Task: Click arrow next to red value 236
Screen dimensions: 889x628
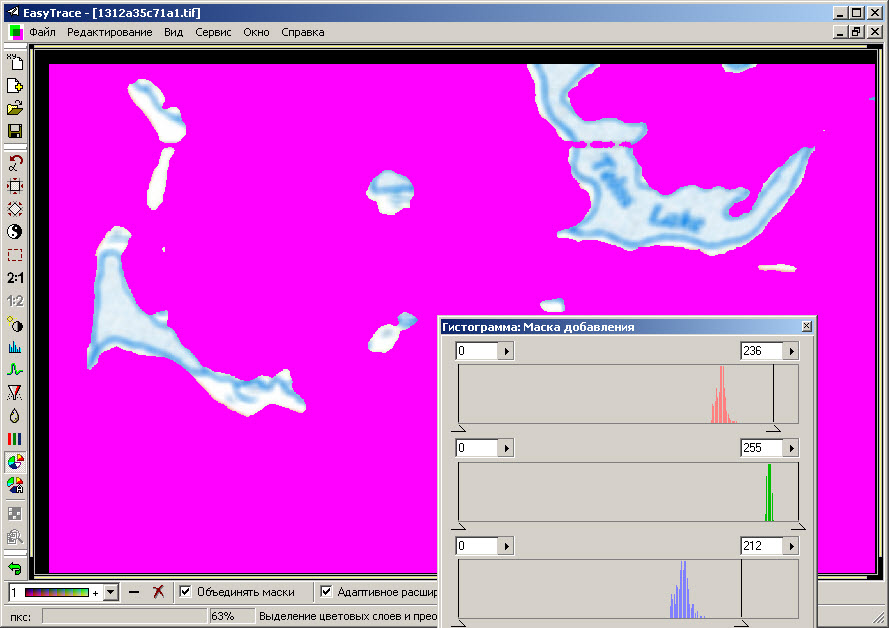Action: (x=791, y=351)
